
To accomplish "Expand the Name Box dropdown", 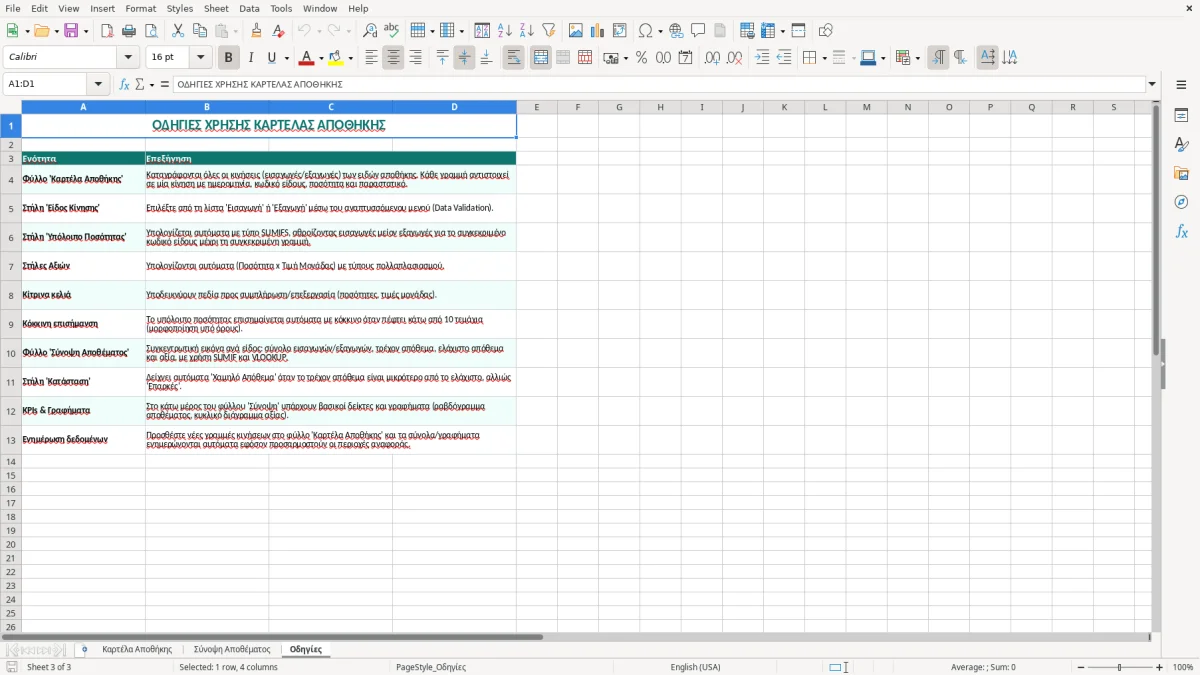I will 98,84.
